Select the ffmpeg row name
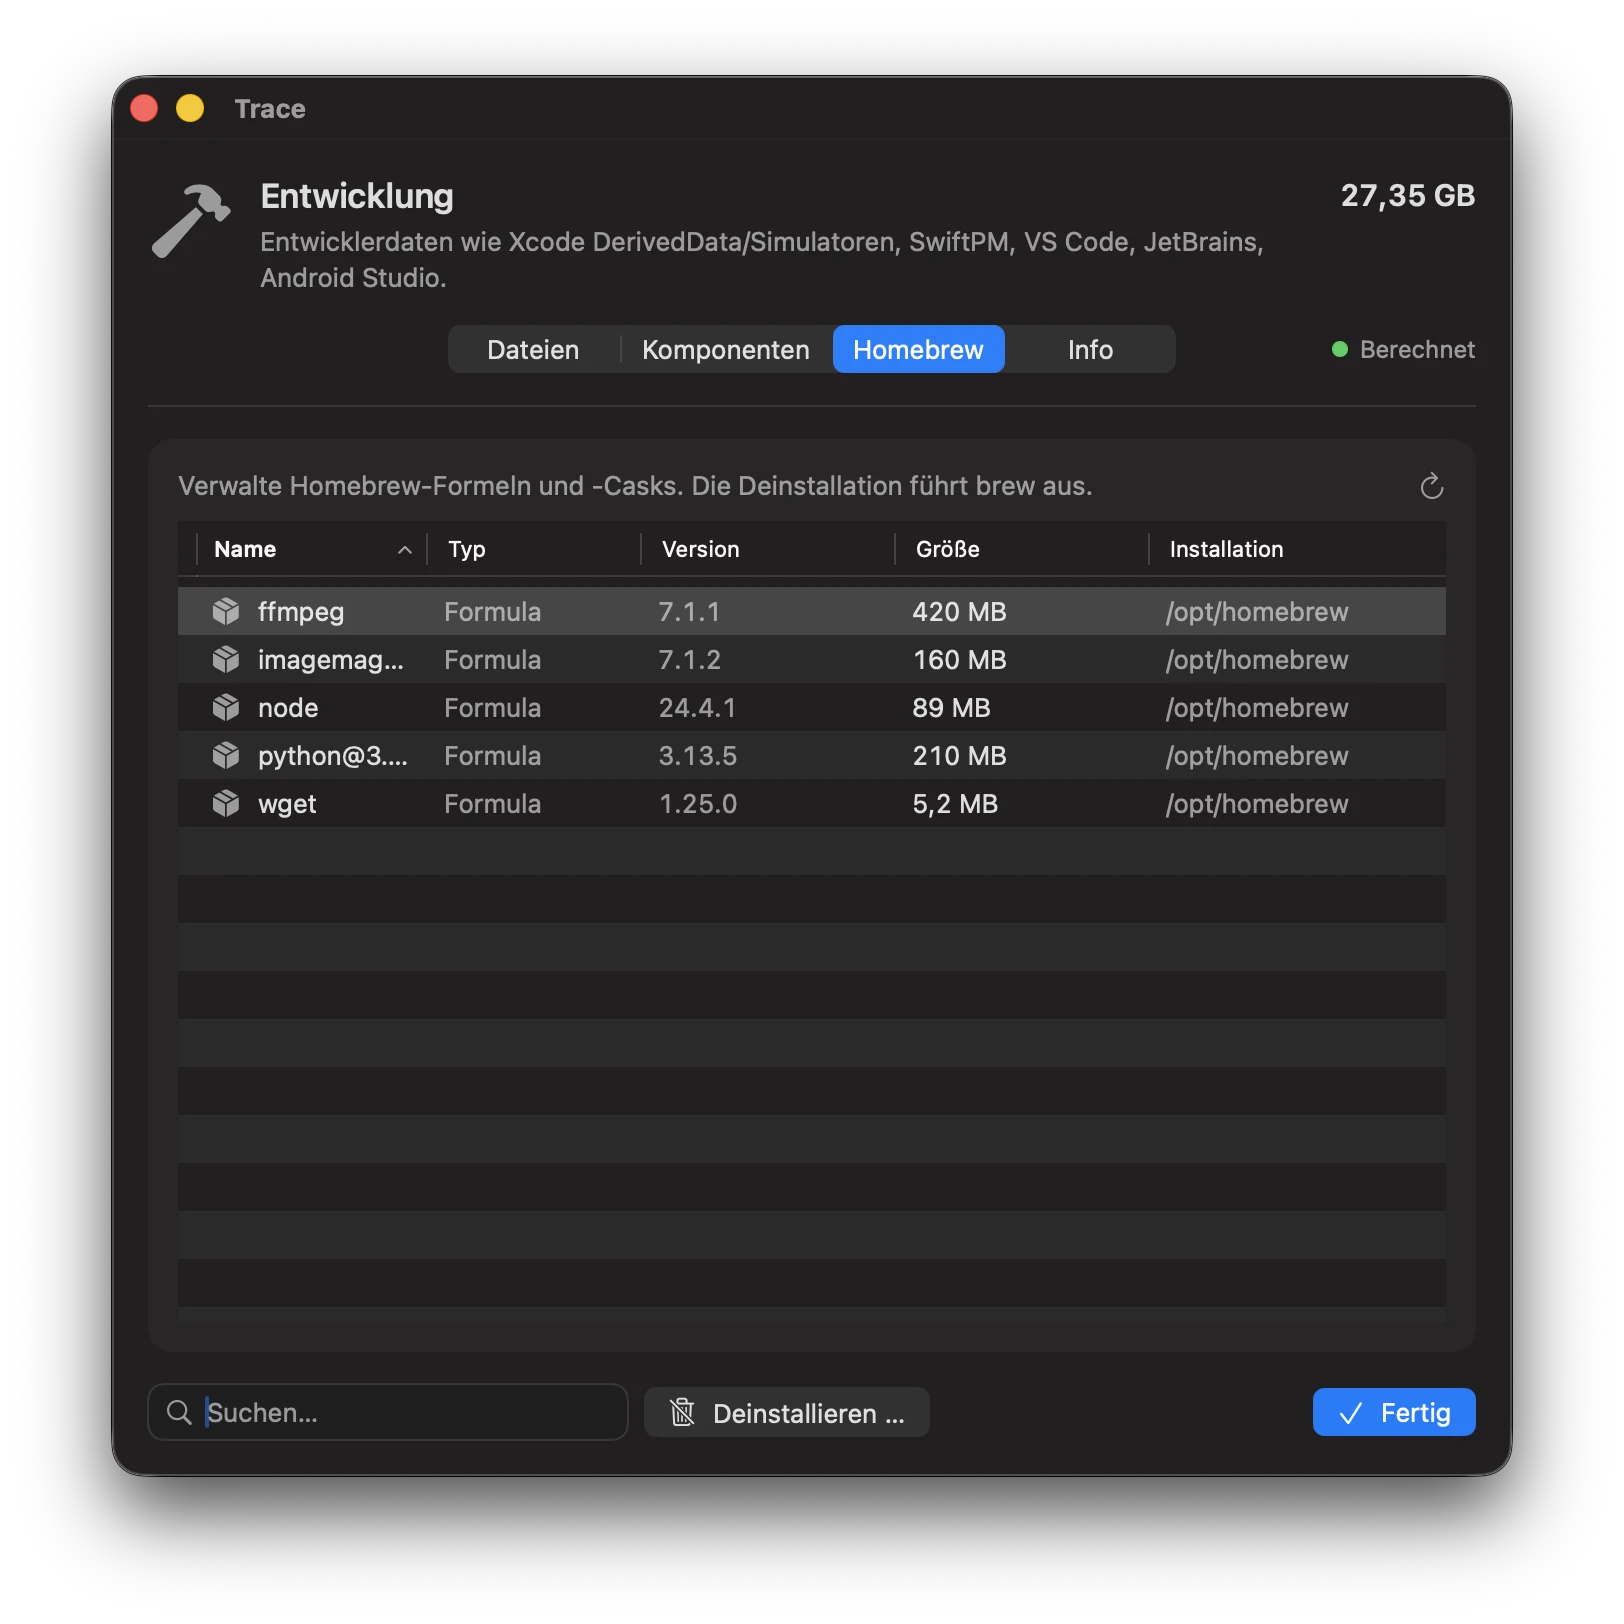 (301, 611)
